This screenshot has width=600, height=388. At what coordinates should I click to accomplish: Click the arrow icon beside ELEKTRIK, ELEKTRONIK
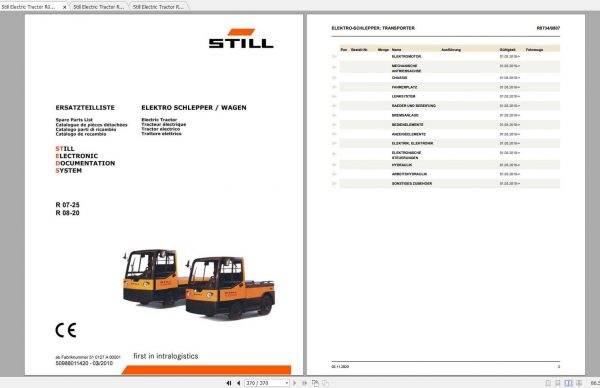tap(334, 143)
